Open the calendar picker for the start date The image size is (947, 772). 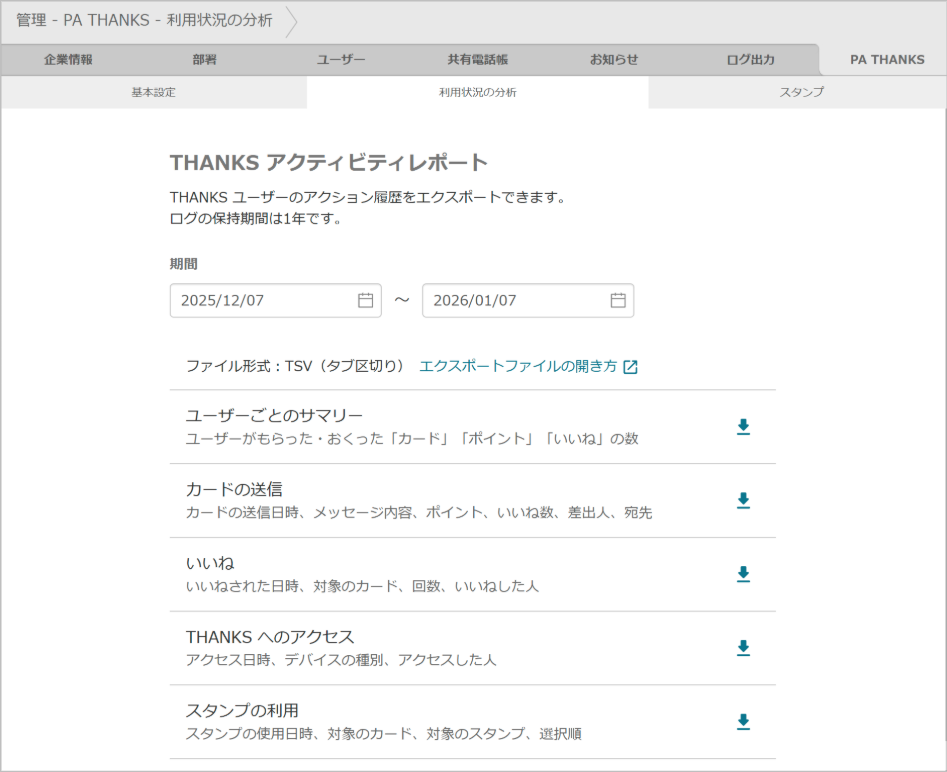[x=367, y=300]
